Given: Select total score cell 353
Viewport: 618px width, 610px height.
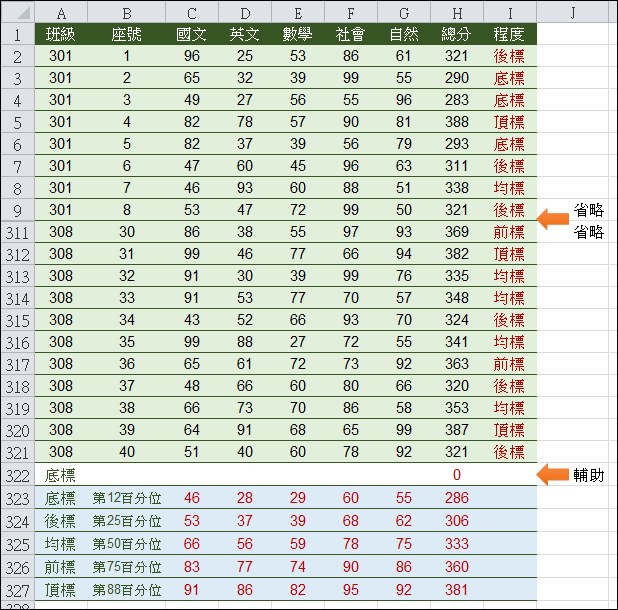Looking at the screenshot, I should [x=457, y=408].
